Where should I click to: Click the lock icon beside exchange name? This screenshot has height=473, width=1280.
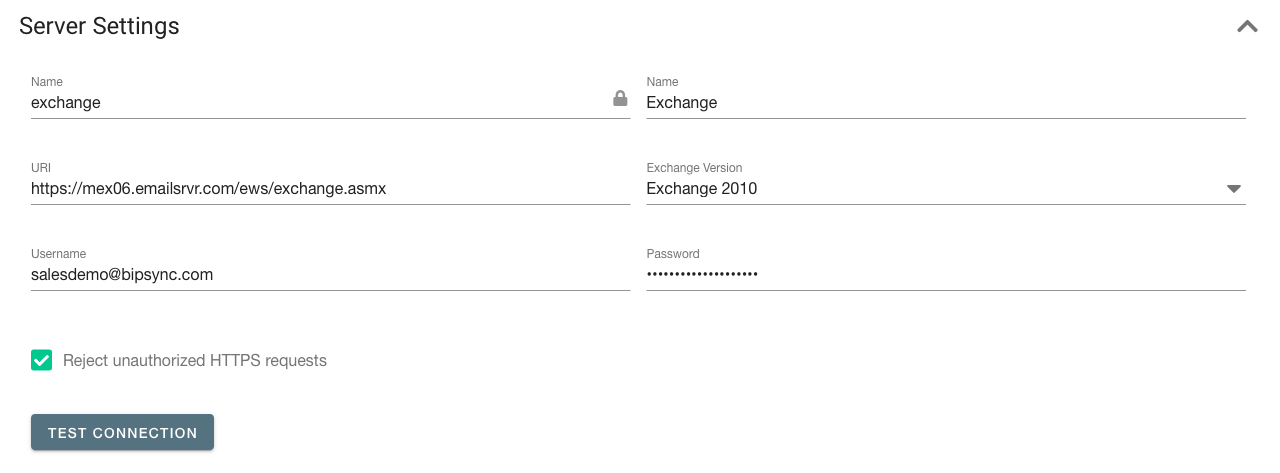620,99
